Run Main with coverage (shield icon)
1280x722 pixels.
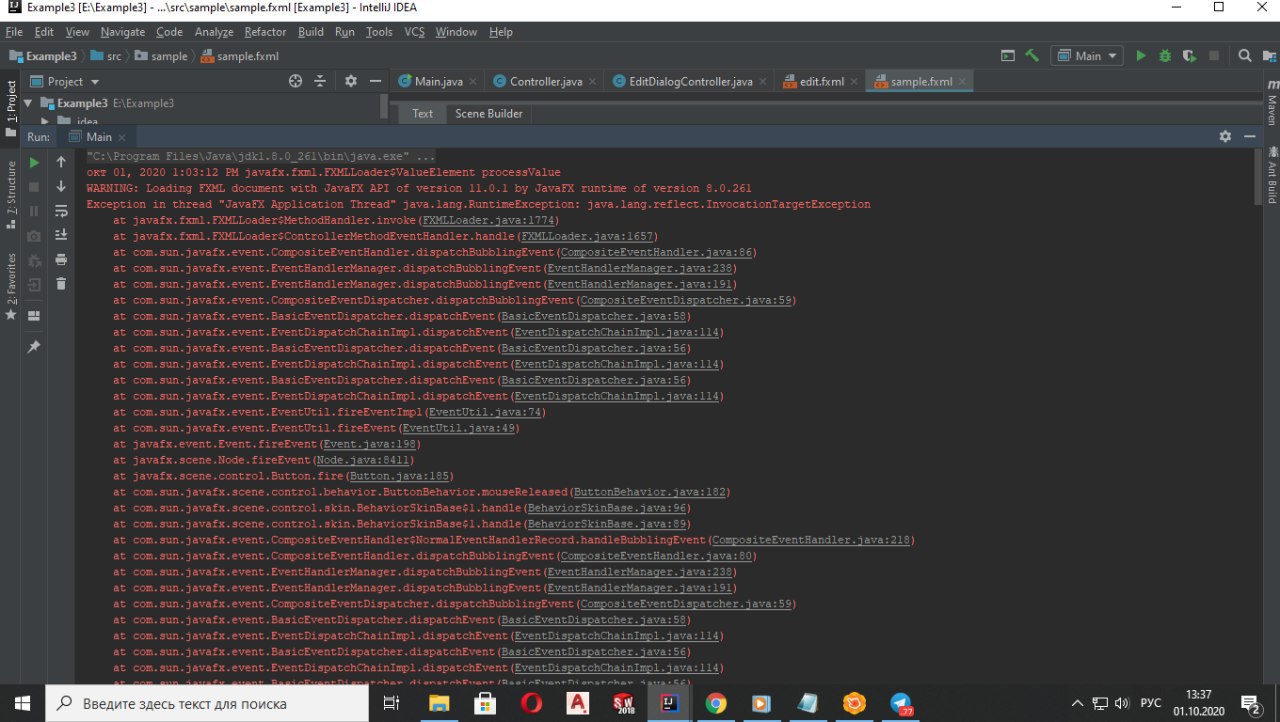pyautogui.click(x=1189, y=56)
